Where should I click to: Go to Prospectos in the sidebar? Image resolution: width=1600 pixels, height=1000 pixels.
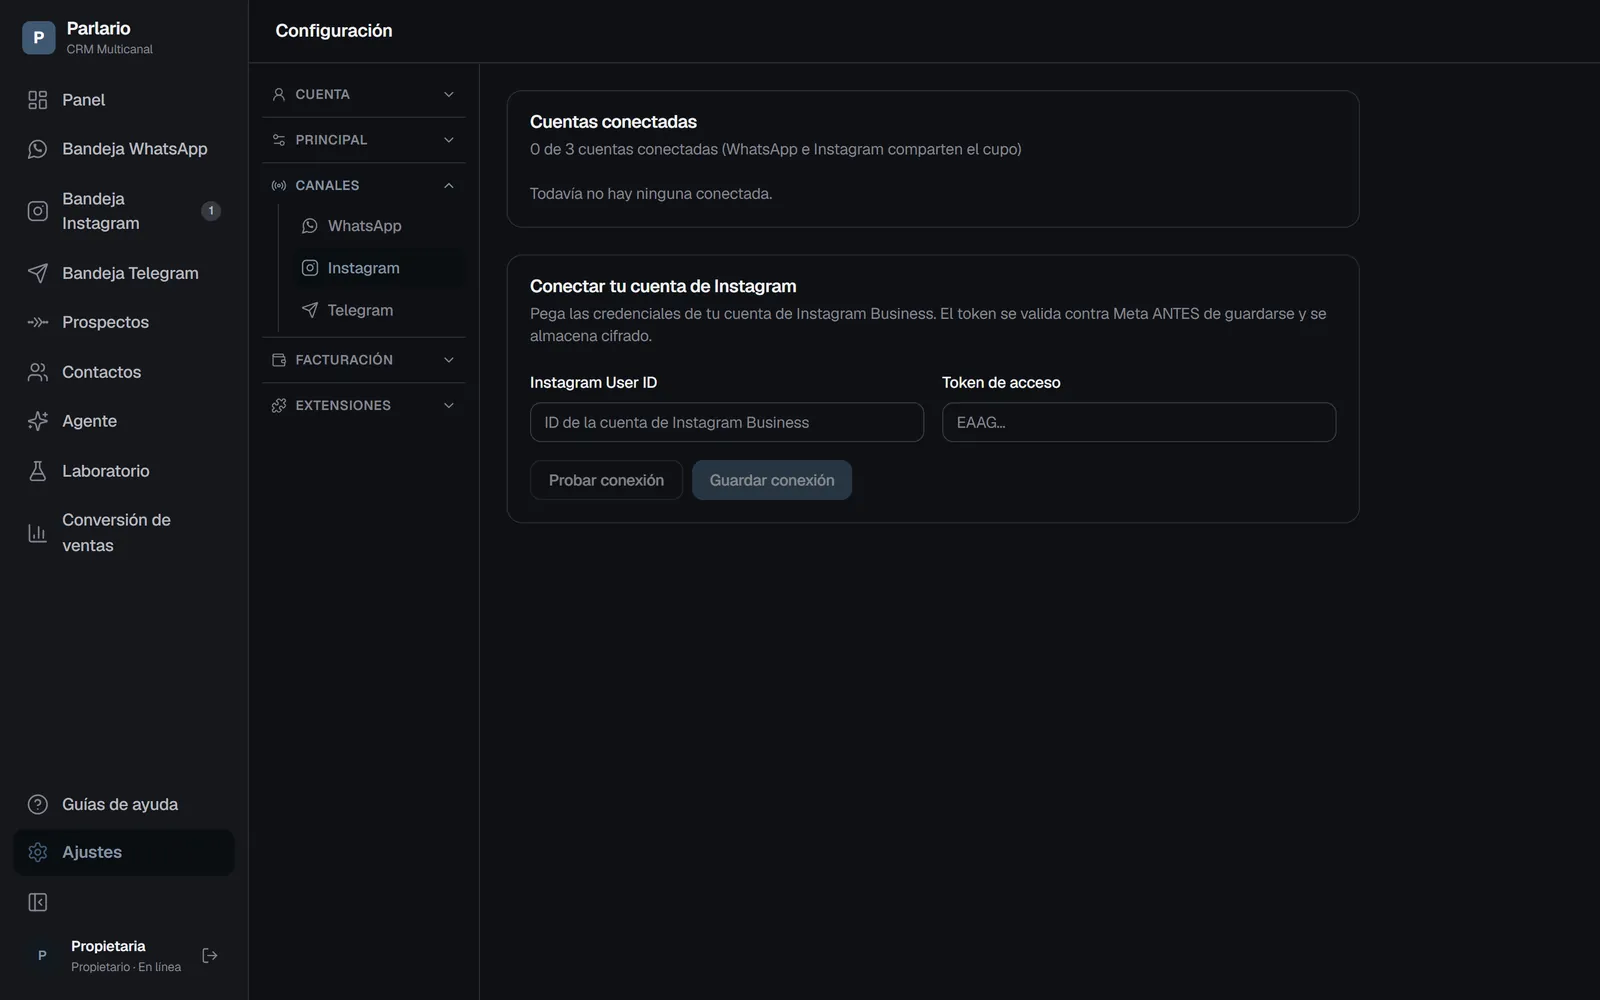124,322
